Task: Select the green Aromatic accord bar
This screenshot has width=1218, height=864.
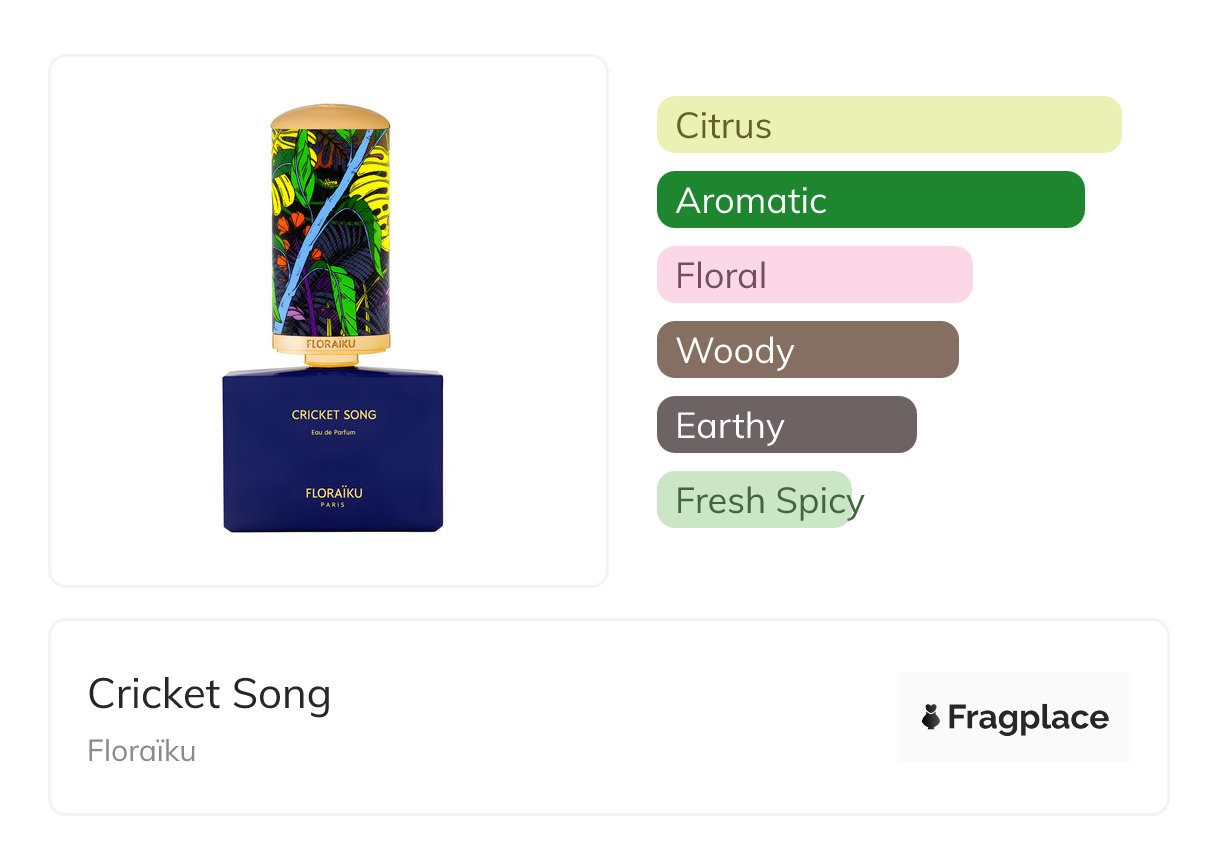Action: click(x=870, y=200)
